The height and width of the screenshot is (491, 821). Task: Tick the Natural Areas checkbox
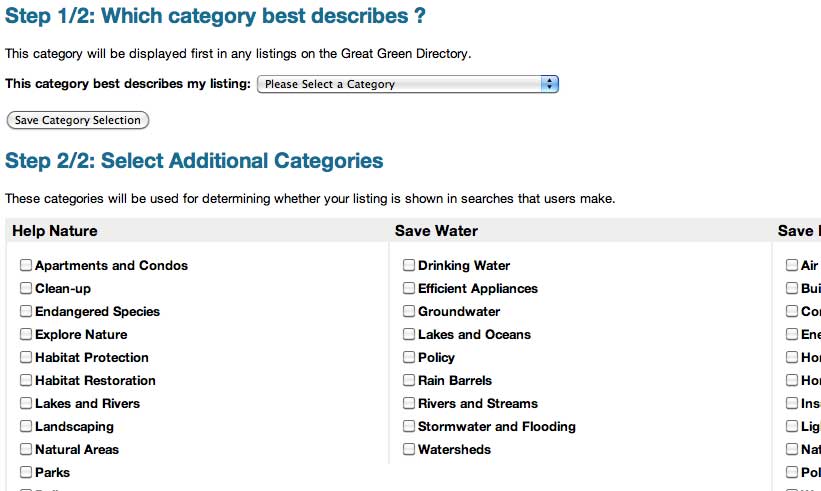click(26, 450)
